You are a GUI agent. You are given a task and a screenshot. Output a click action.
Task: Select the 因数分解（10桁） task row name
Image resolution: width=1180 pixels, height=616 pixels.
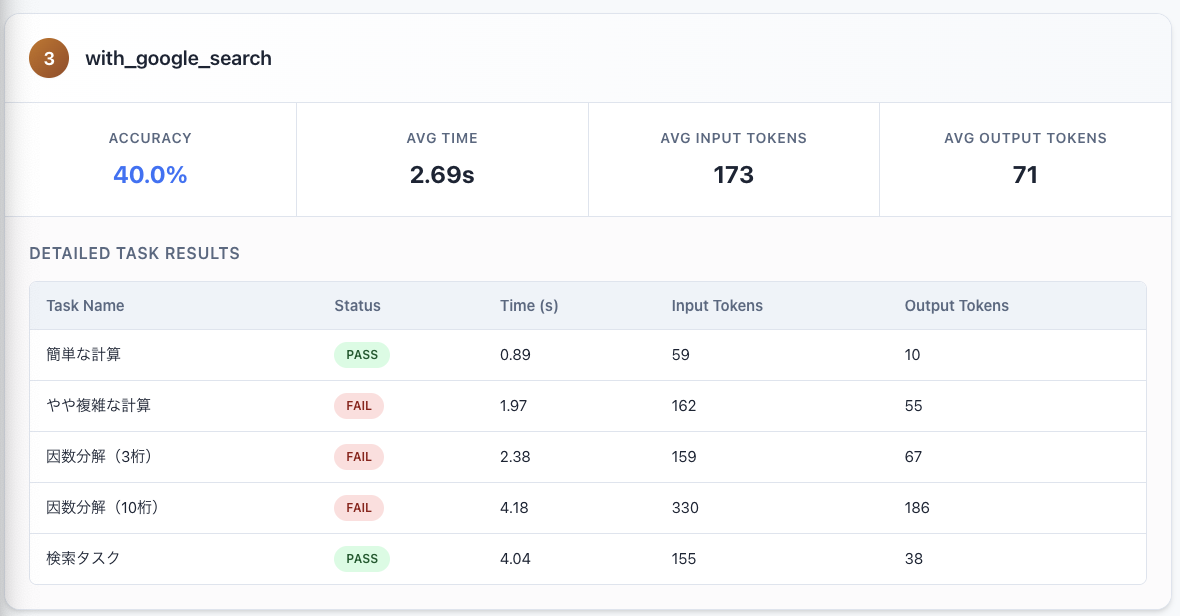click(103, 508)
